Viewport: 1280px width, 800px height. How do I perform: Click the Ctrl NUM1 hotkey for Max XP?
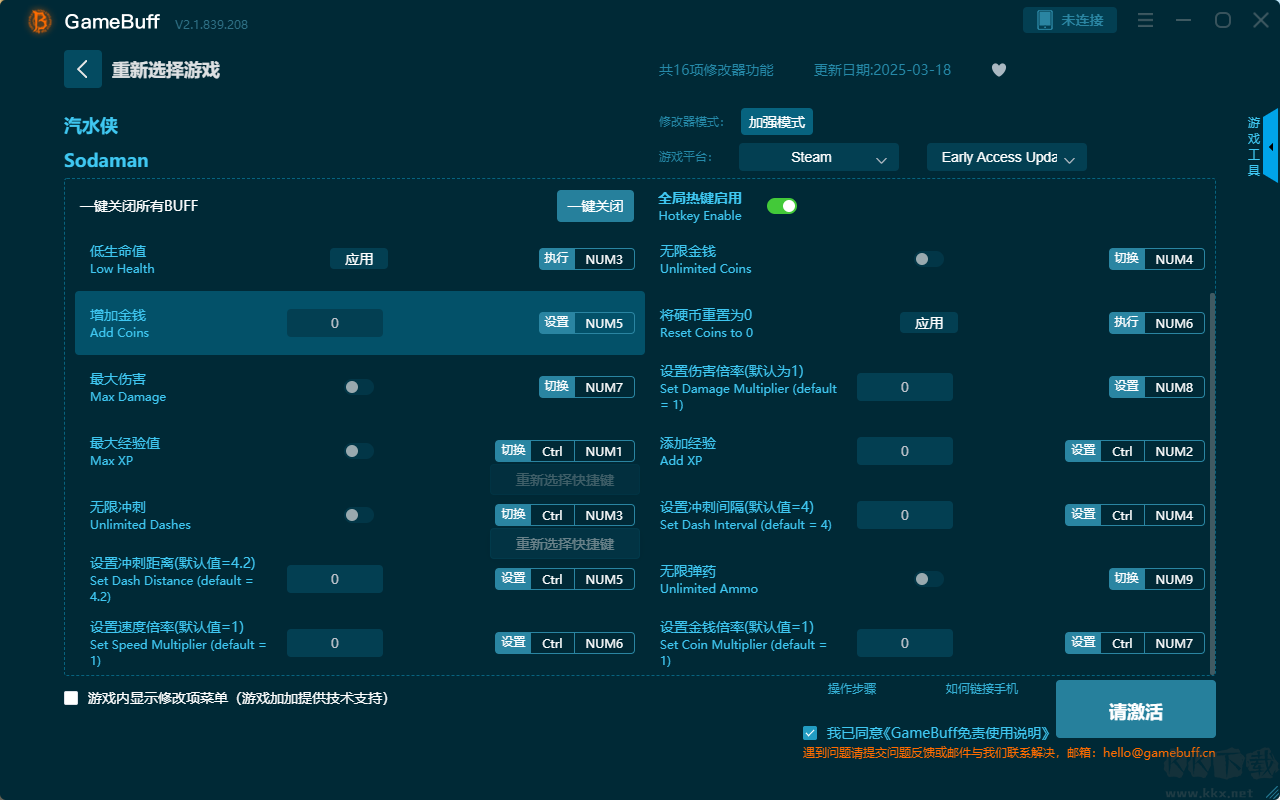click(x=582, y=451)
